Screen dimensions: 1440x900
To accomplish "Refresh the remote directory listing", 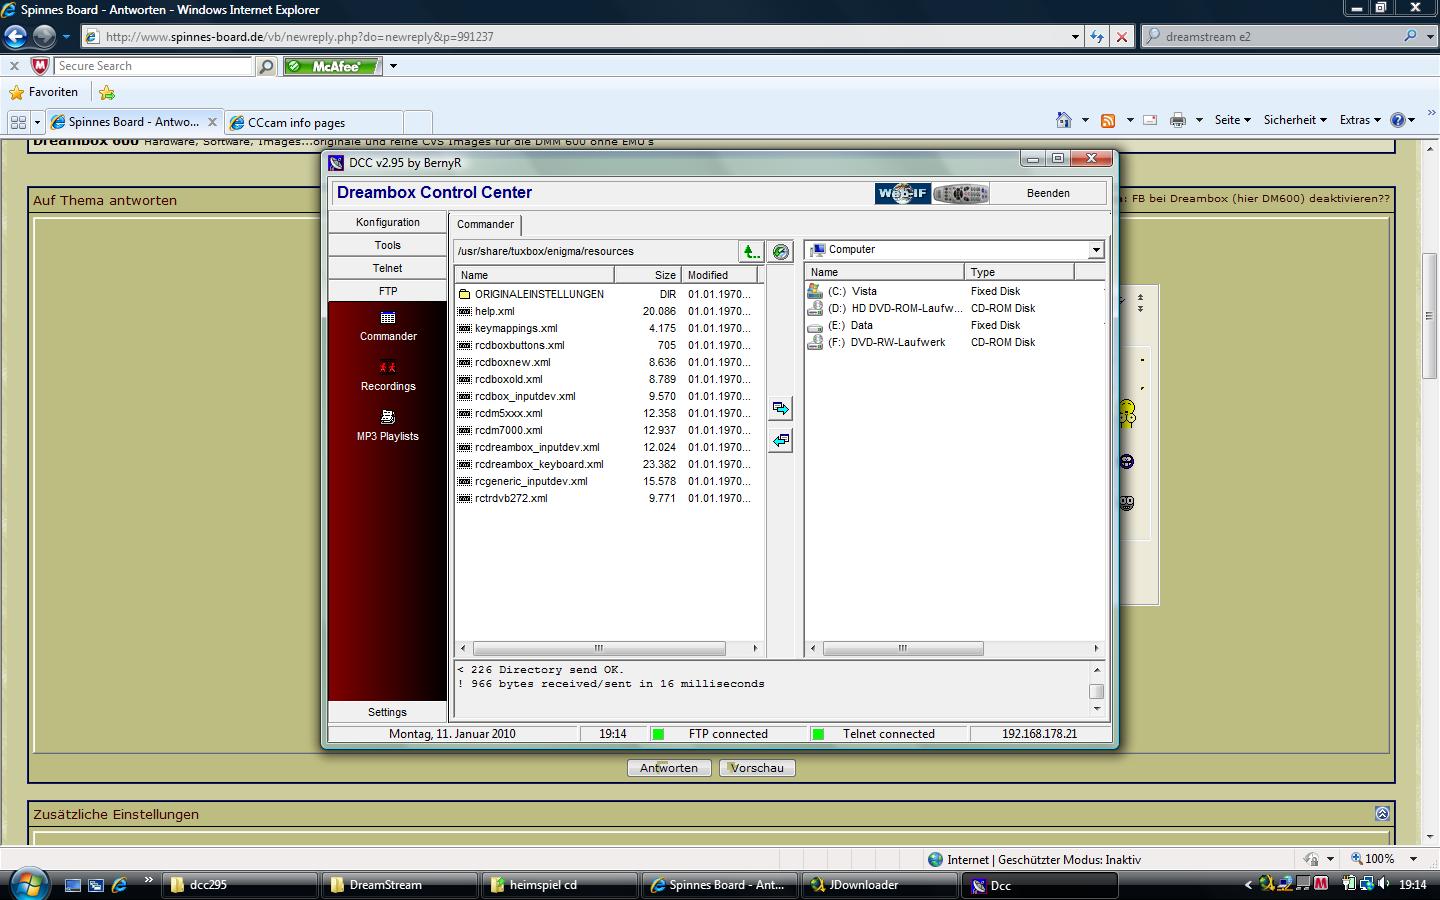I will (x=781, y=252).
